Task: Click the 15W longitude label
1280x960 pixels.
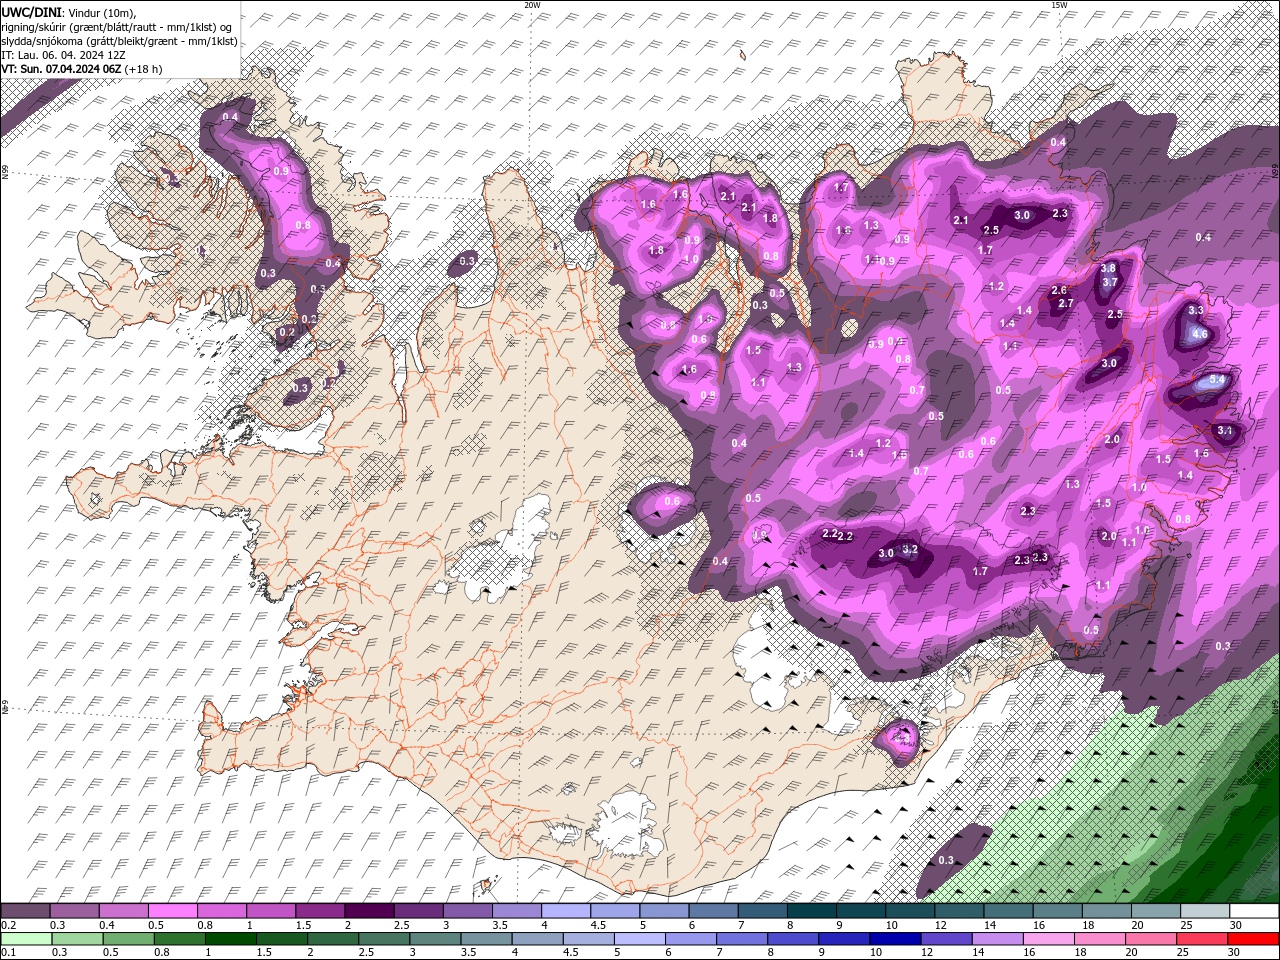Action: point(1059,5)
